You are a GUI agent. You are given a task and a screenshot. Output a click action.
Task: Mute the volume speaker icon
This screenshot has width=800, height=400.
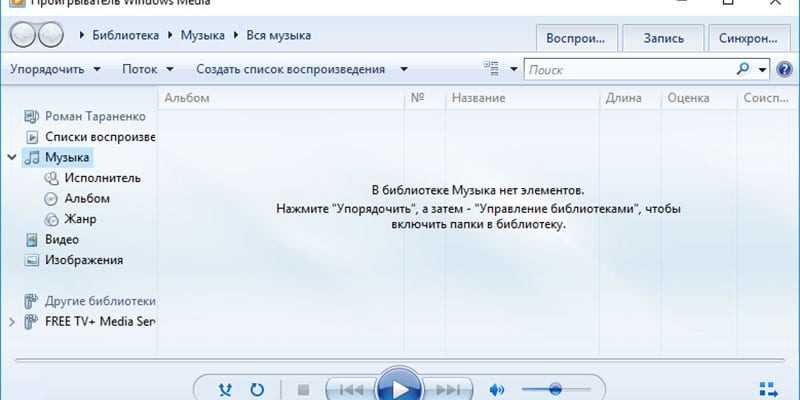tap(496, 390)
